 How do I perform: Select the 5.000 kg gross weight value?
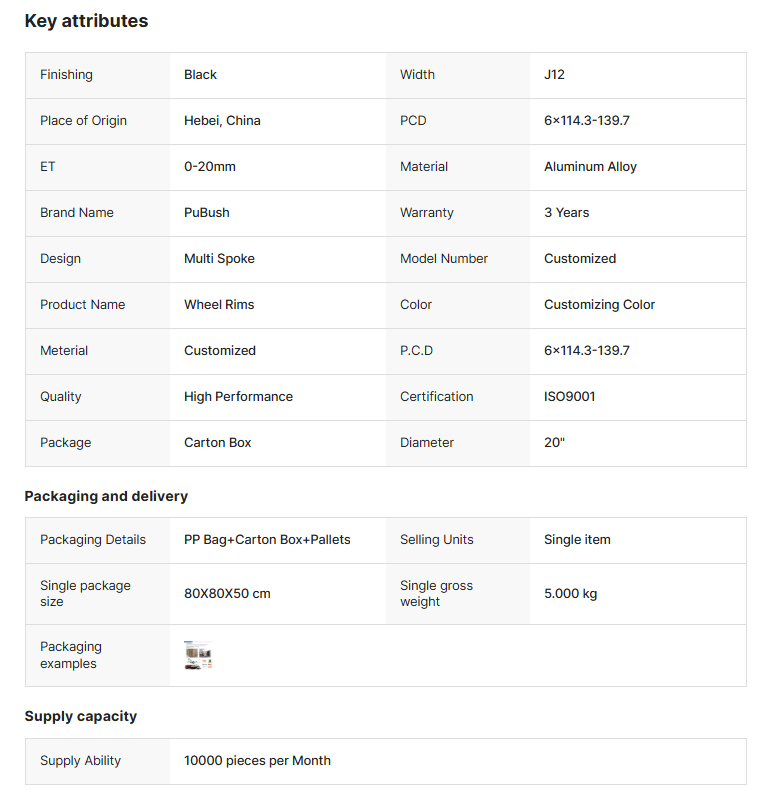(x=570, y=594)
